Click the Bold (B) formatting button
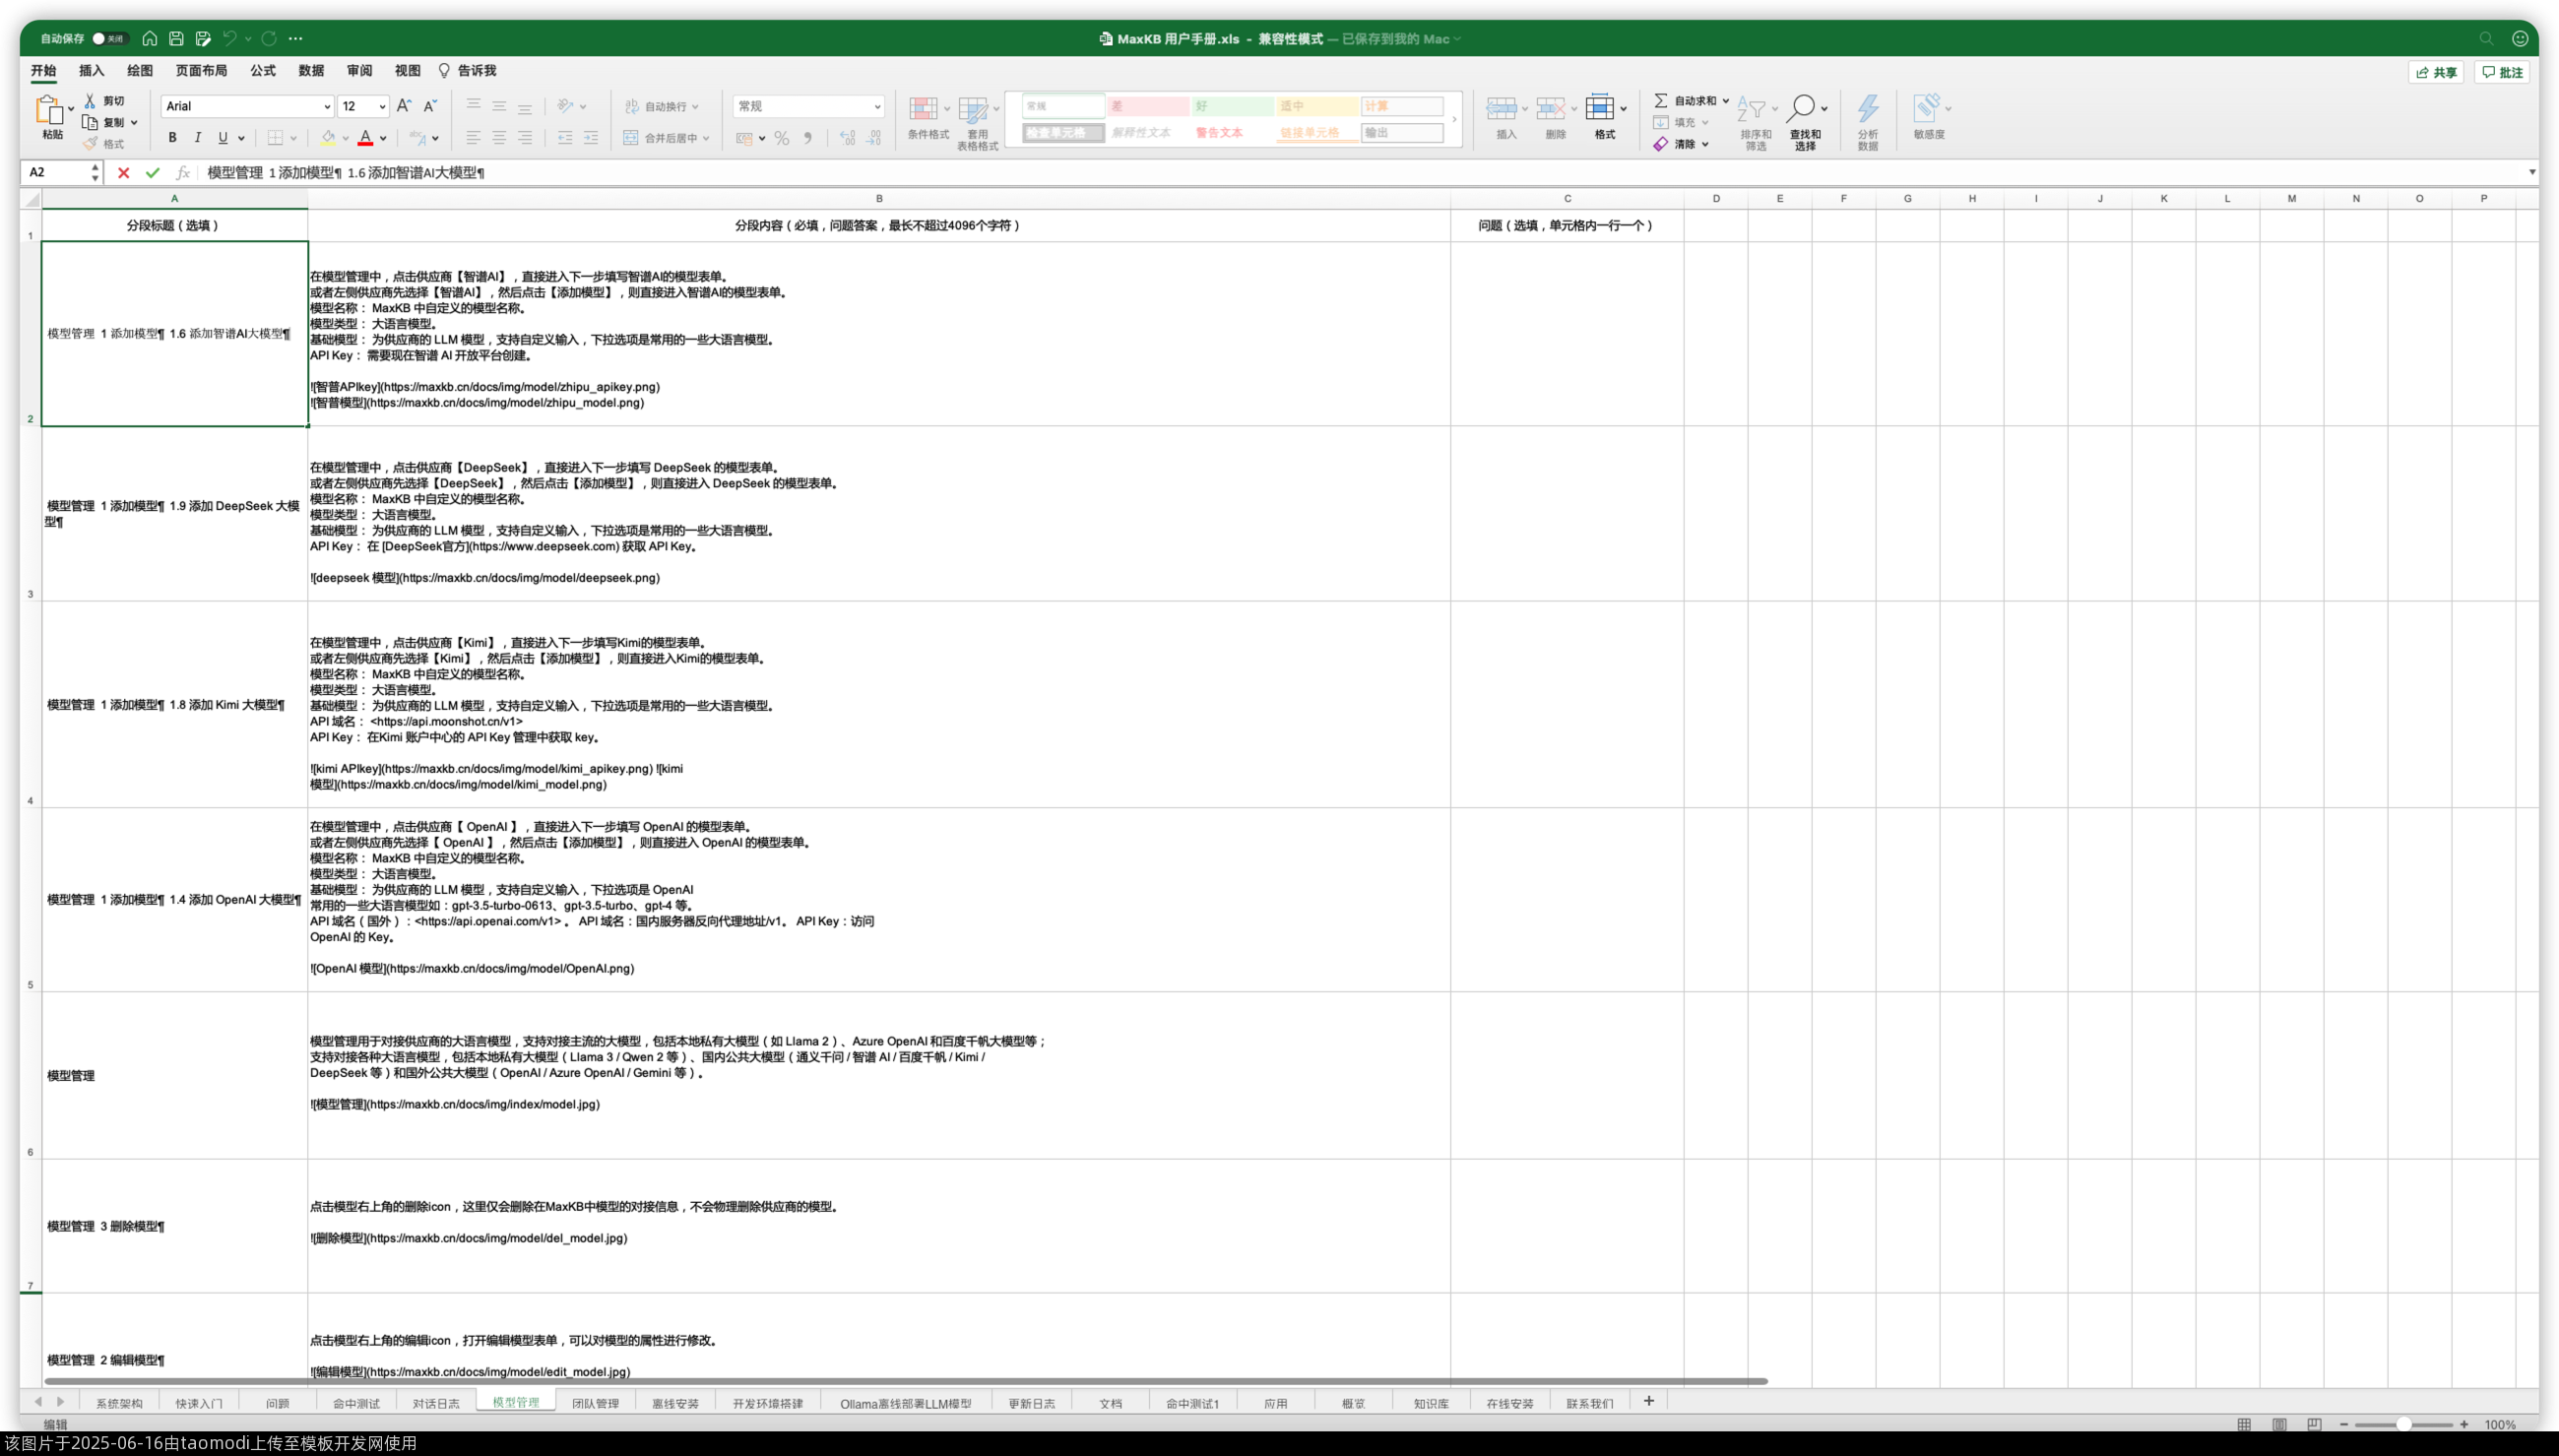 tap(172, 138)
